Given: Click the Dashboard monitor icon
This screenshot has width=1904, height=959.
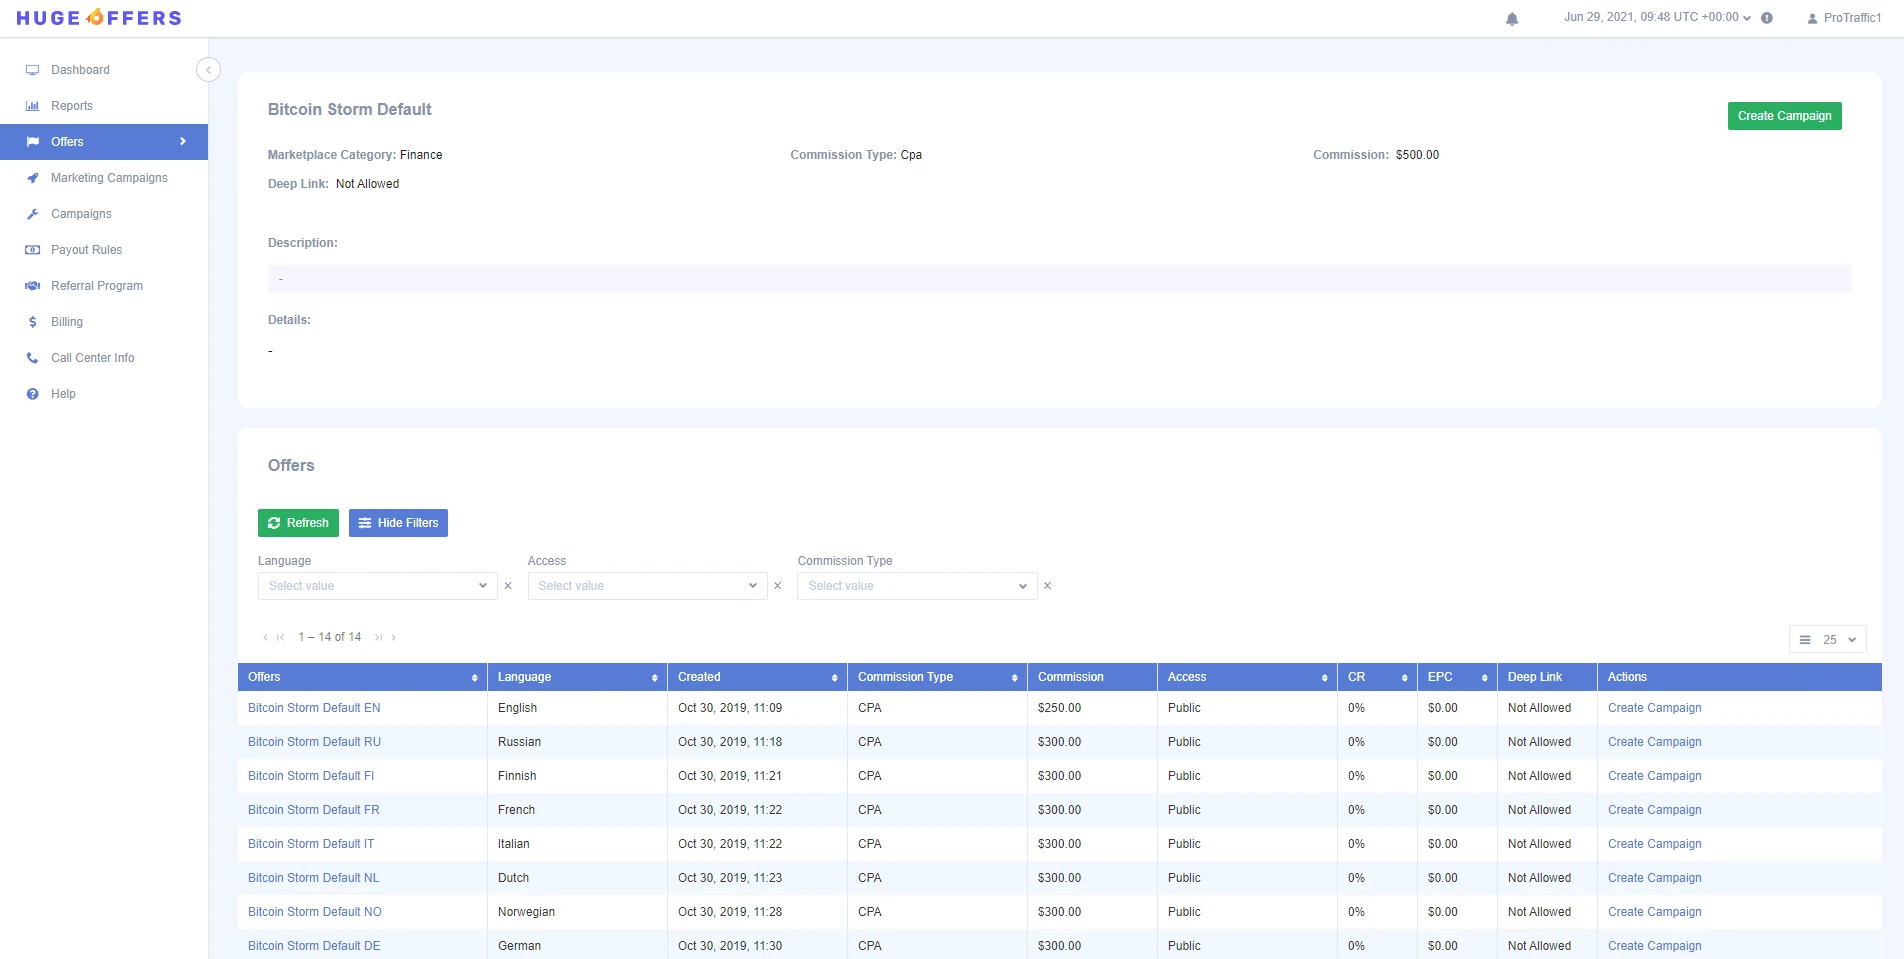Looking at the screenshot, I should click(x=32, y=70).
